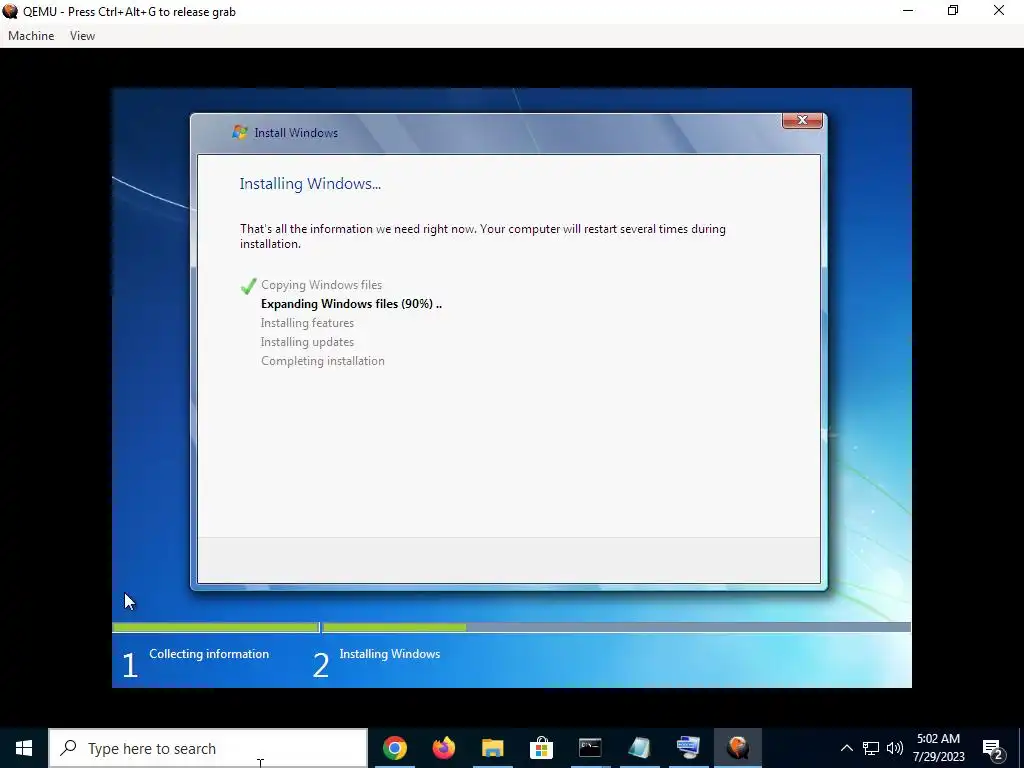
Task: Click the 'Completing installation' step text
Action: 323,360
